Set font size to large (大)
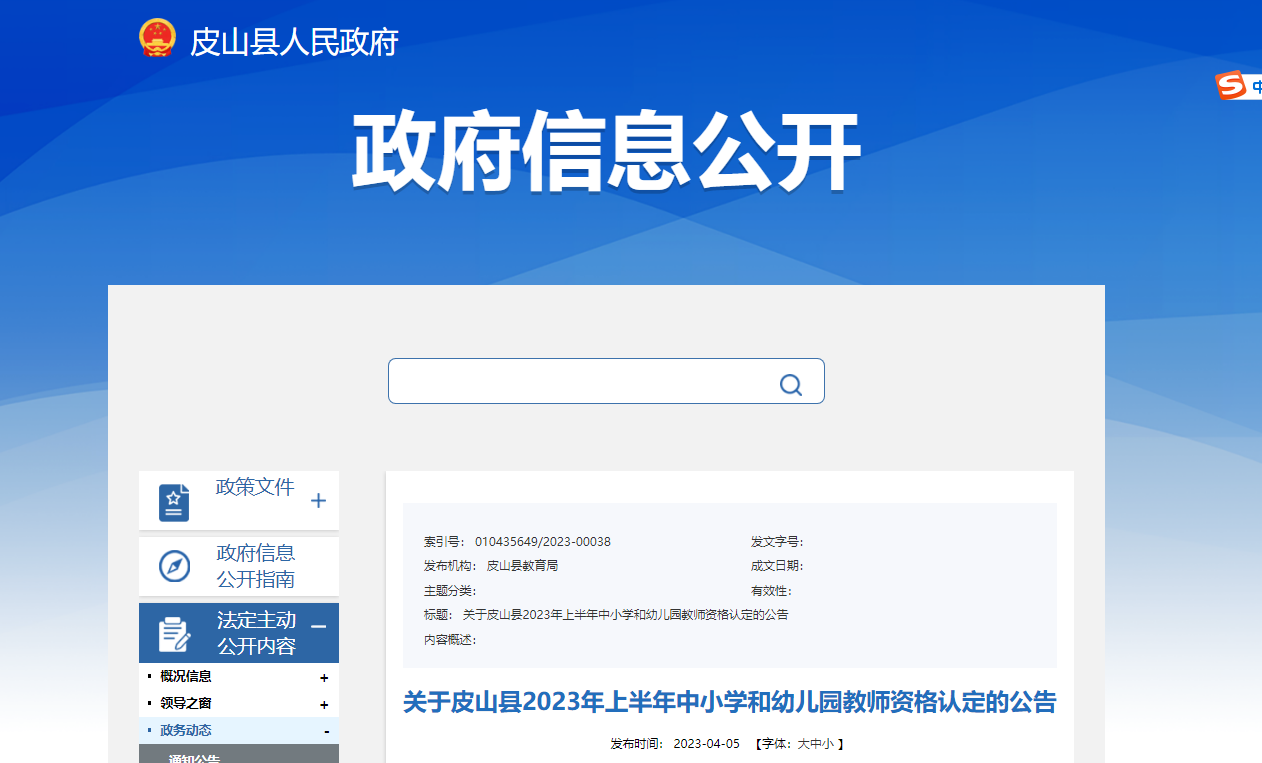 pos(802,744)
